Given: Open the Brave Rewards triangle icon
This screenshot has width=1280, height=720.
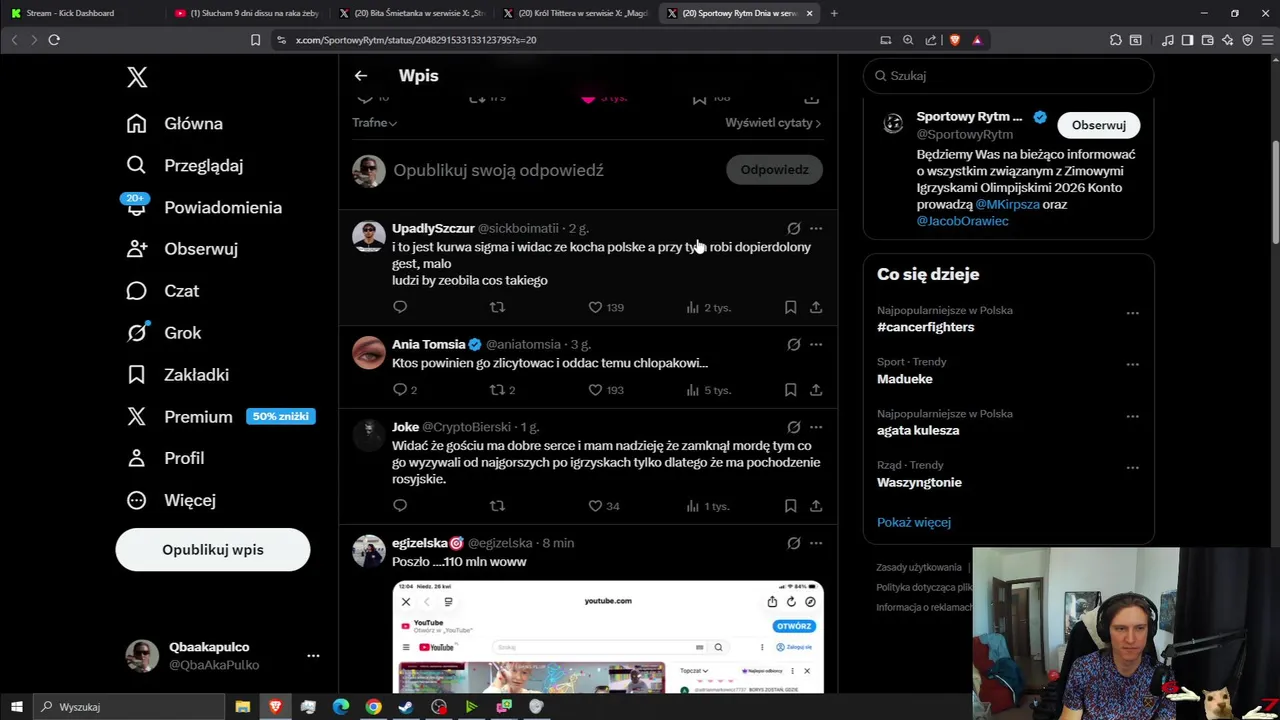Looking at the screenshot, I should tap(977, 40).
